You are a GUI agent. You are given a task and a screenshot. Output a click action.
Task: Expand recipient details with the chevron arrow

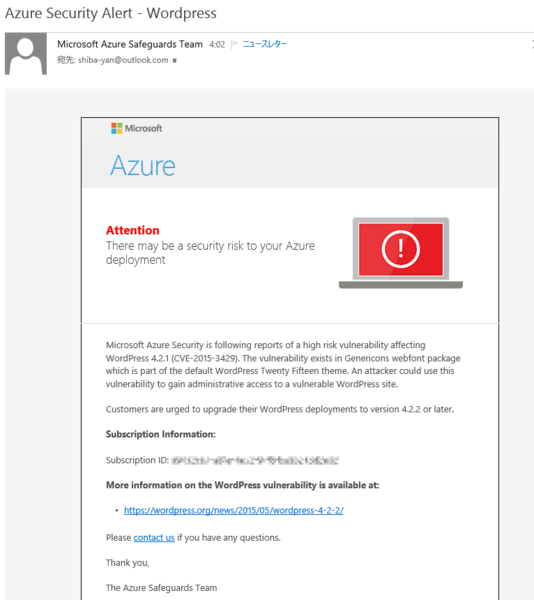[174, 60]
